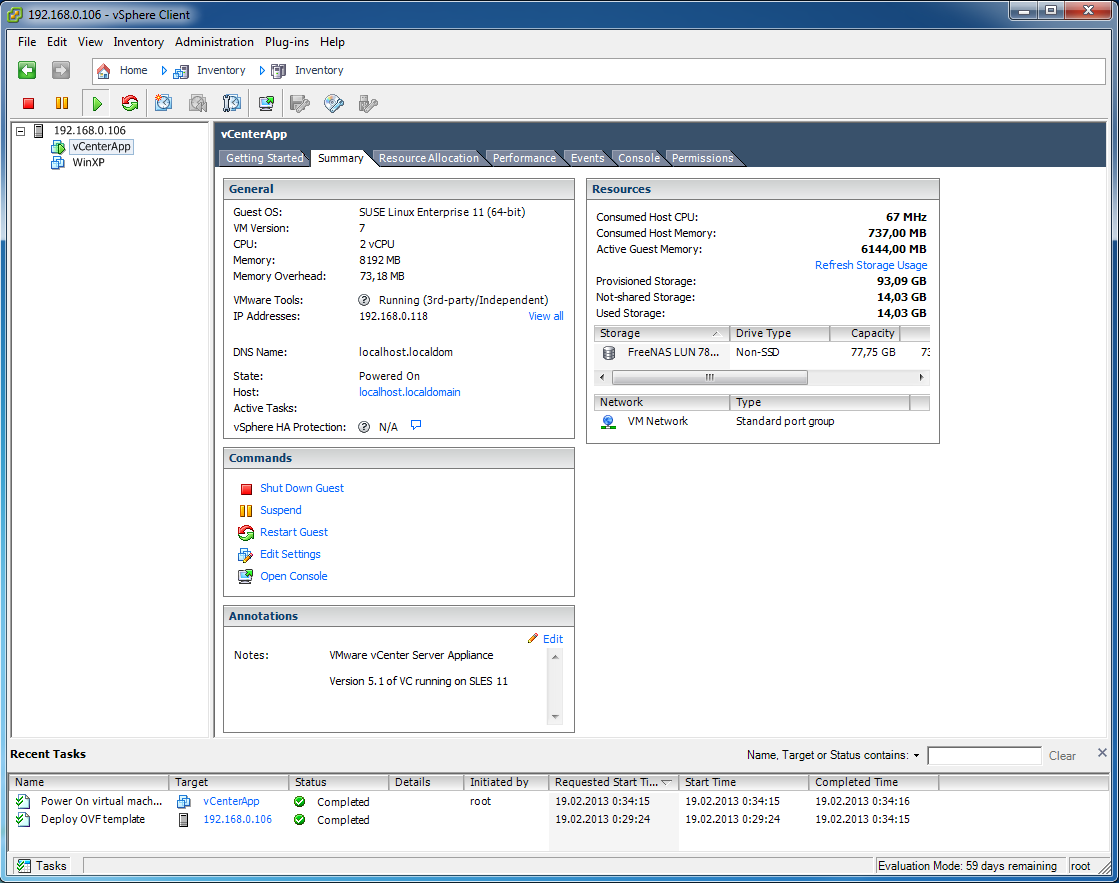Collapse the 192.168.0.106 host tree node
The width and height of the screenshot is (1119, 883).
click(x=21, y=131)
